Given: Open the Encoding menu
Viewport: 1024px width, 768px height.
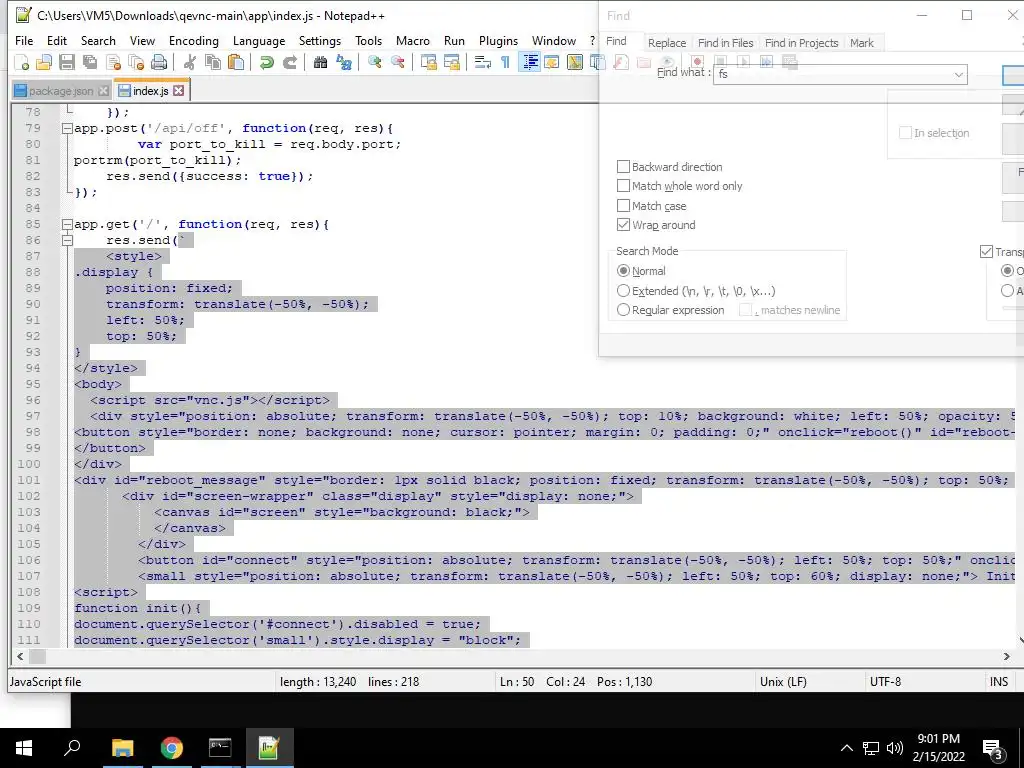Looking at the screenshot, I should [x=194, y=40].
